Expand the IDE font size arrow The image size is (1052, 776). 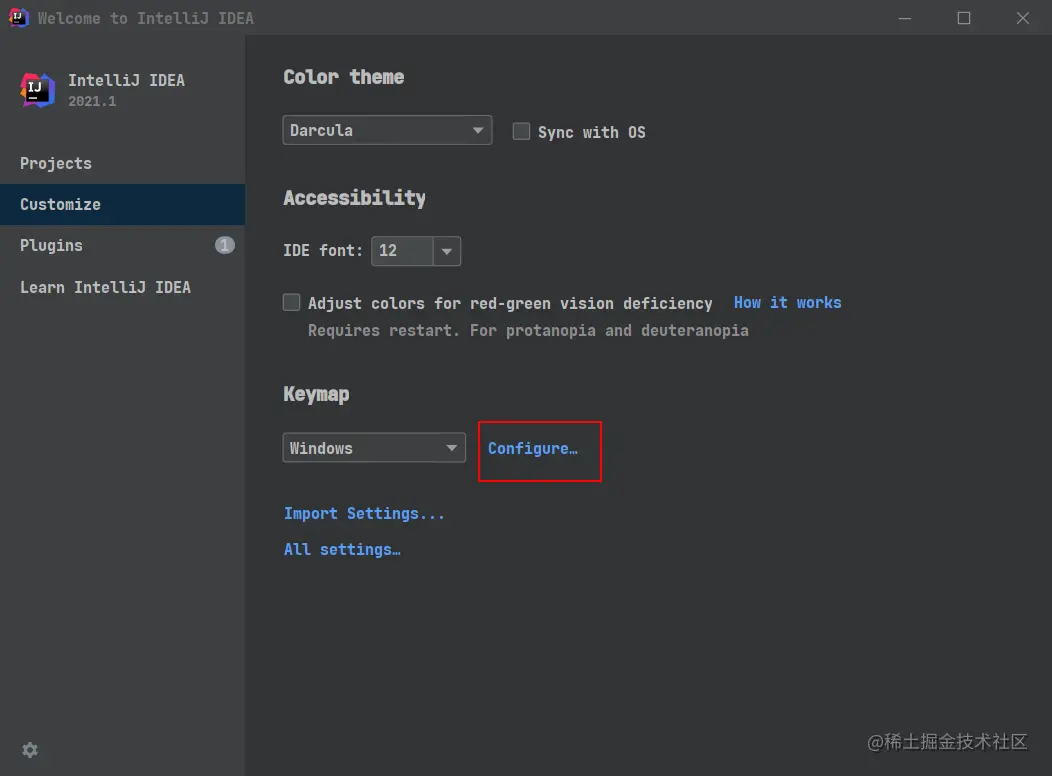click(x=447, y=252)
